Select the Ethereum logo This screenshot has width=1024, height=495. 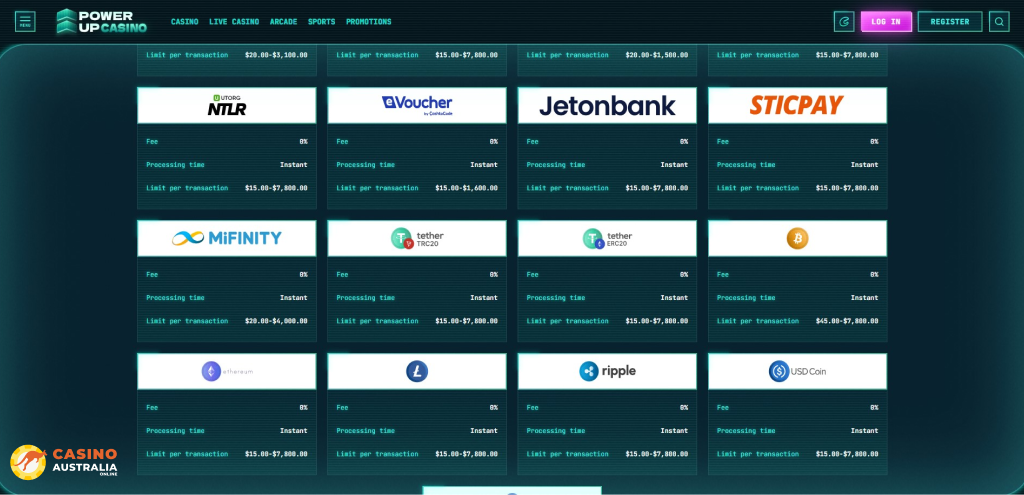point(227,372)
